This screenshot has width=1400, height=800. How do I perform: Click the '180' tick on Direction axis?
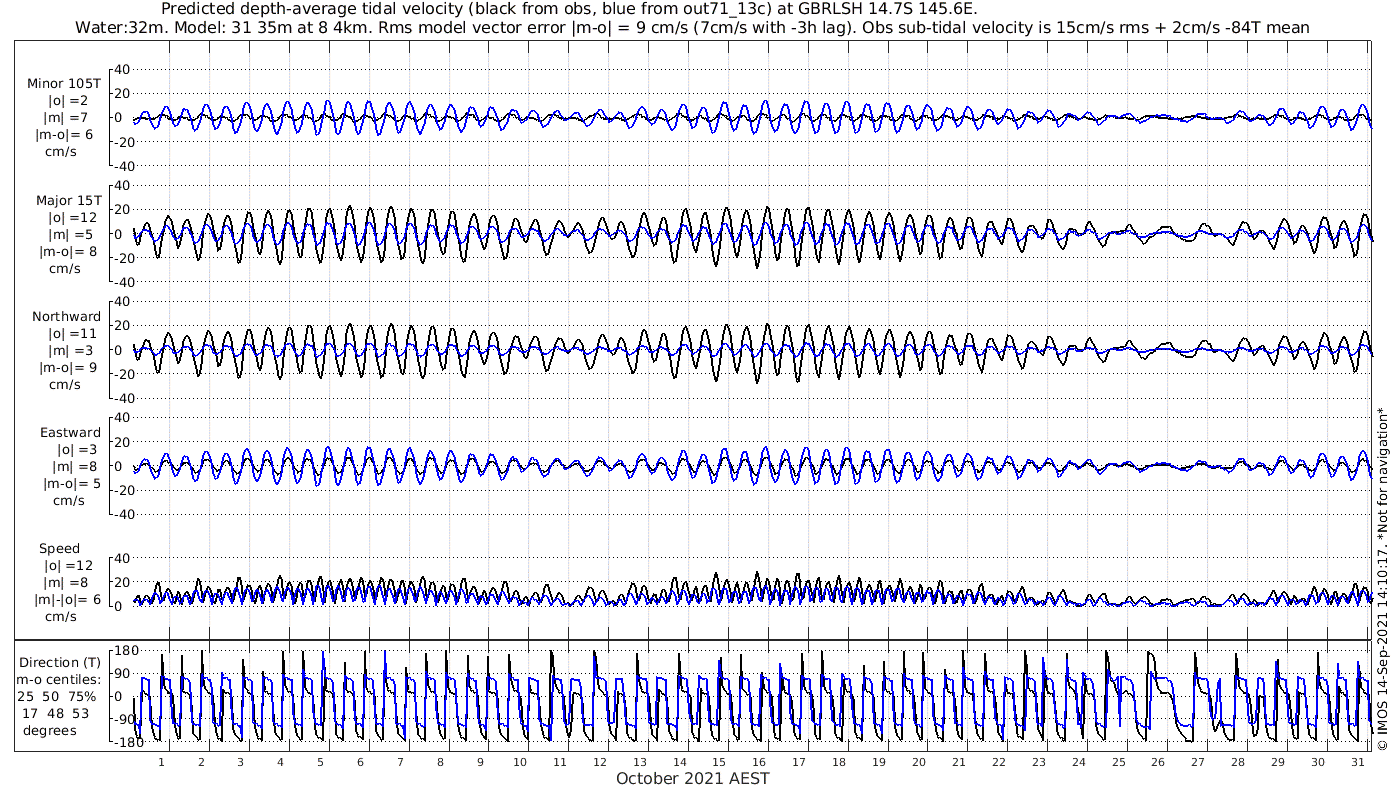click(125, 651)
